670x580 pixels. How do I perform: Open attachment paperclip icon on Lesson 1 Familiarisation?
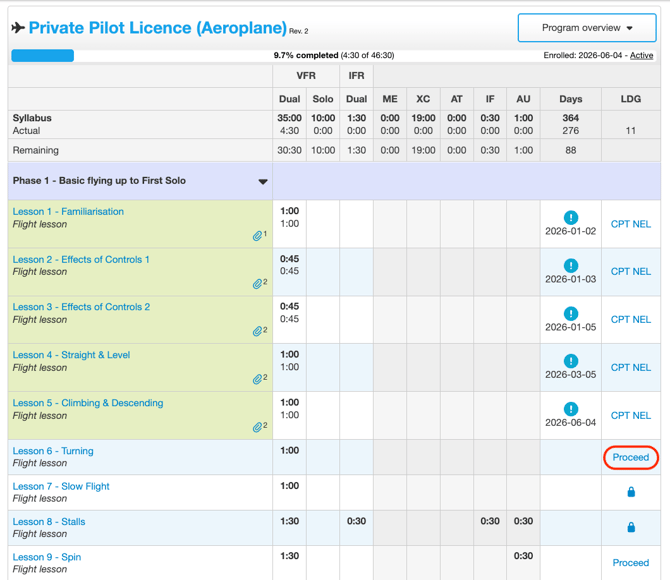257,236
